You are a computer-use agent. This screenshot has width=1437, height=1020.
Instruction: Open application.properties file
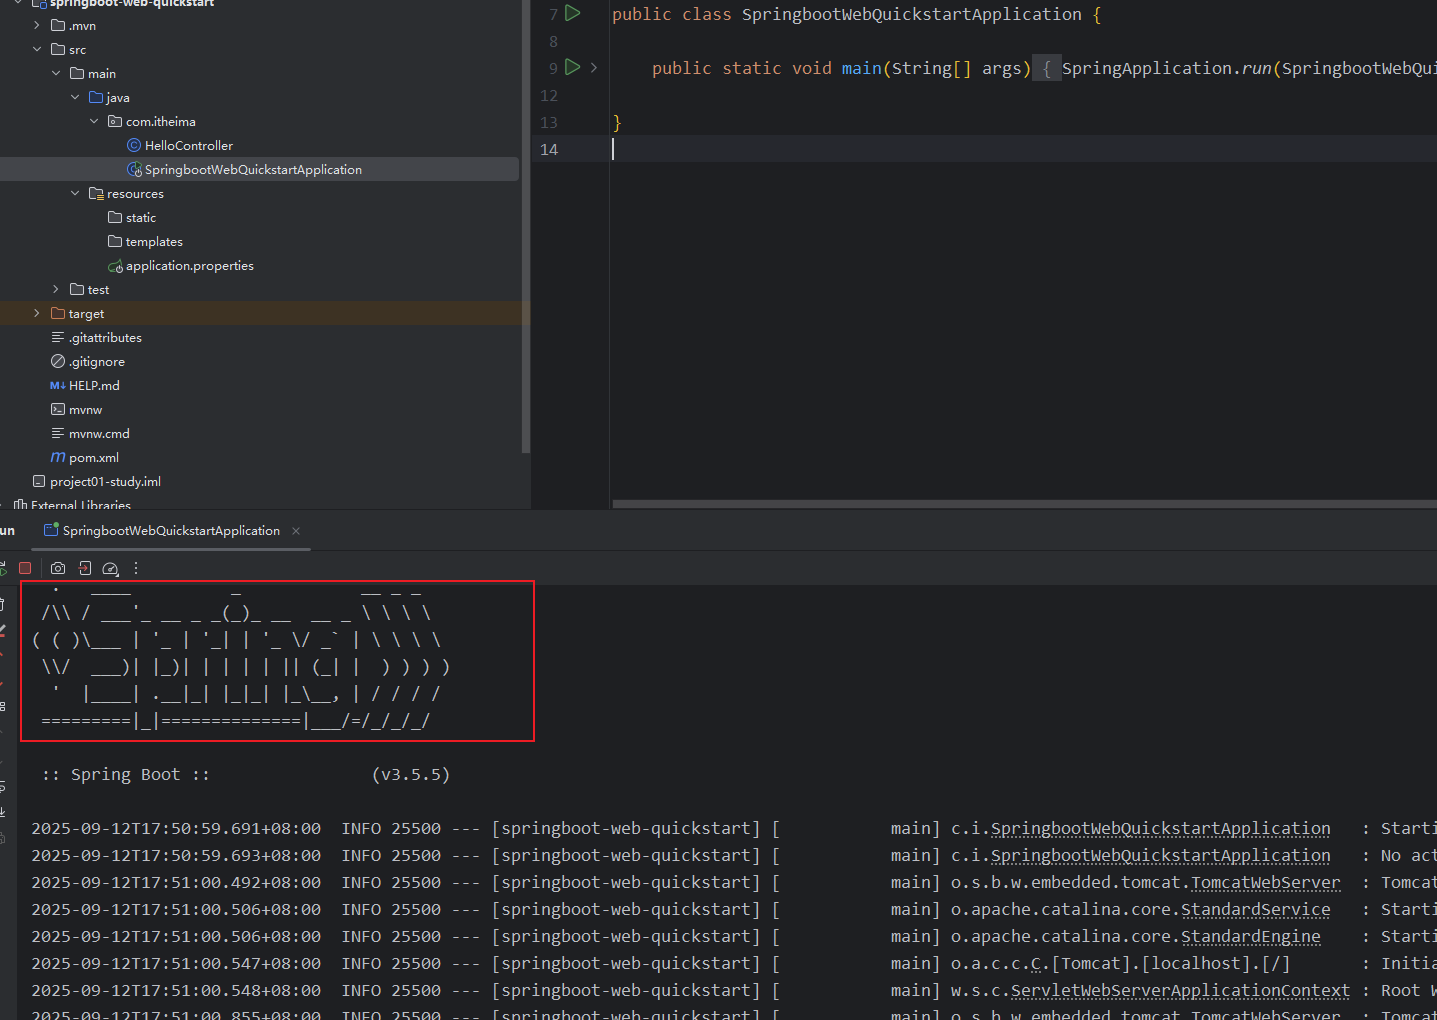point(189,265)
